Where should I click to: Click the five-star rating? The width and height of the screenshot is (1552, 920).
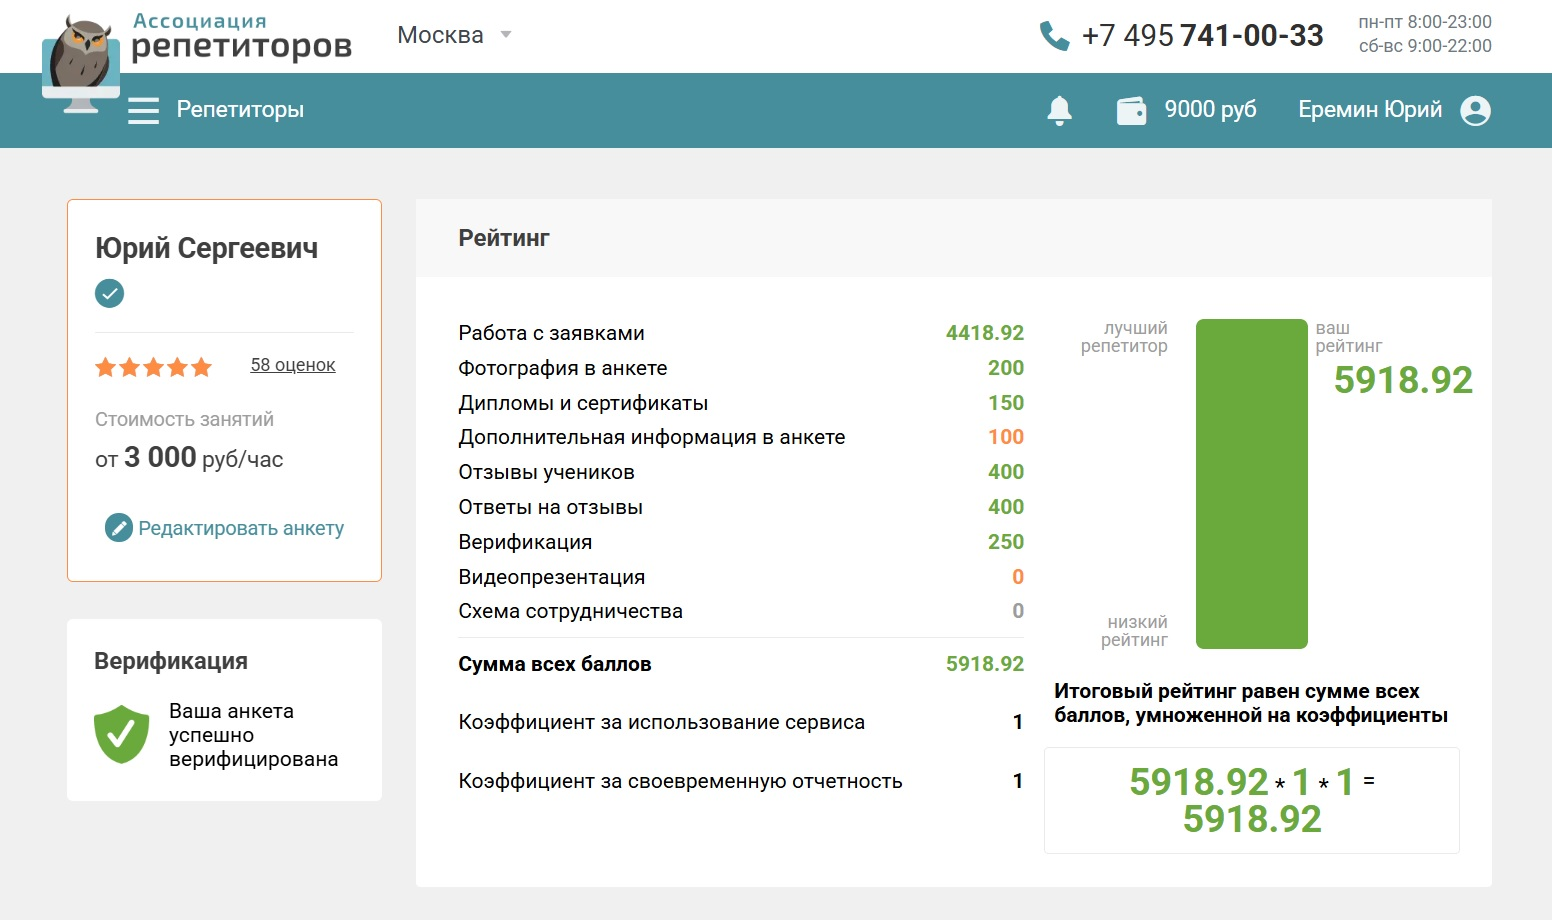[x=153, y=367]
